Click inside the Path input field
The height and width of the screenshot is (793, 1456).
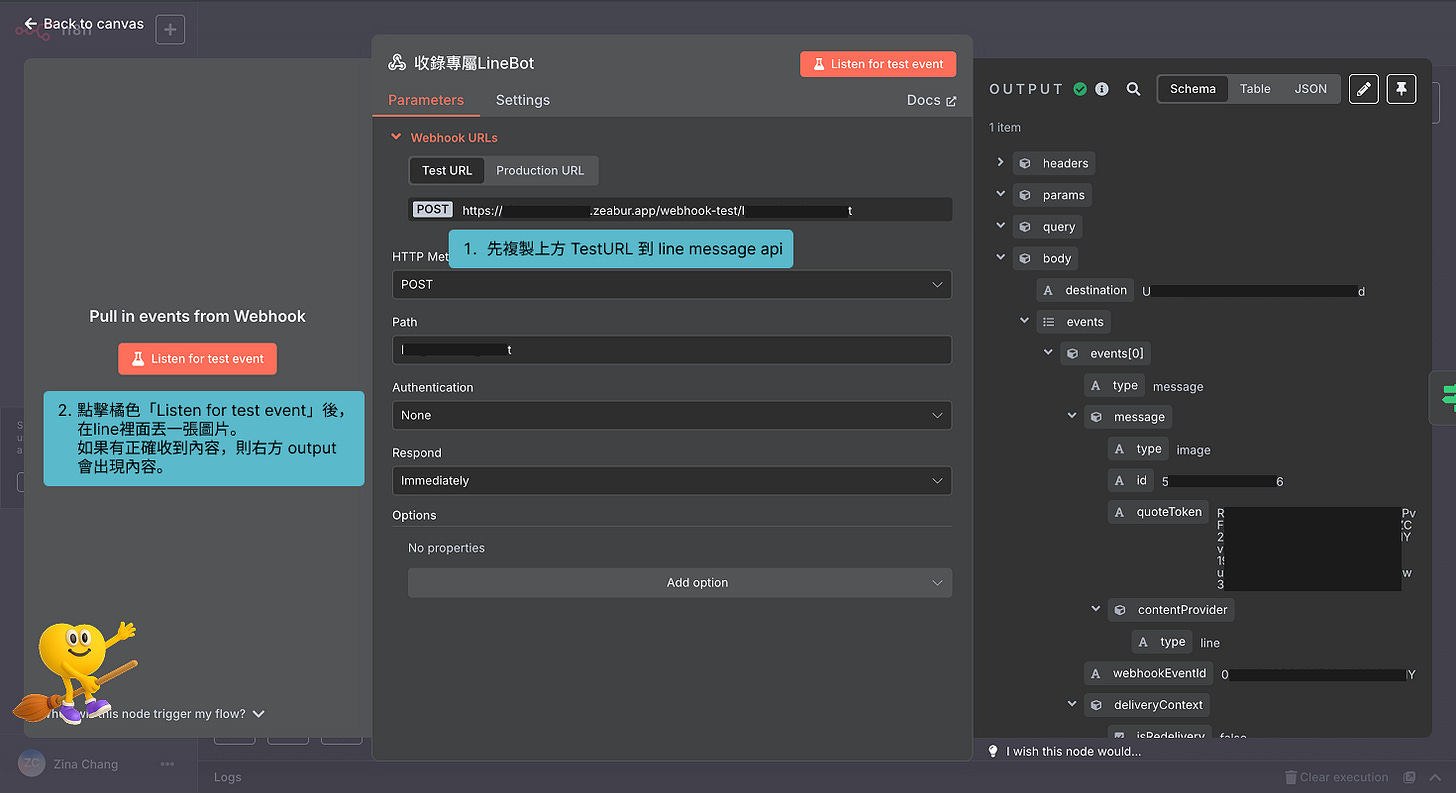(671, 350)
